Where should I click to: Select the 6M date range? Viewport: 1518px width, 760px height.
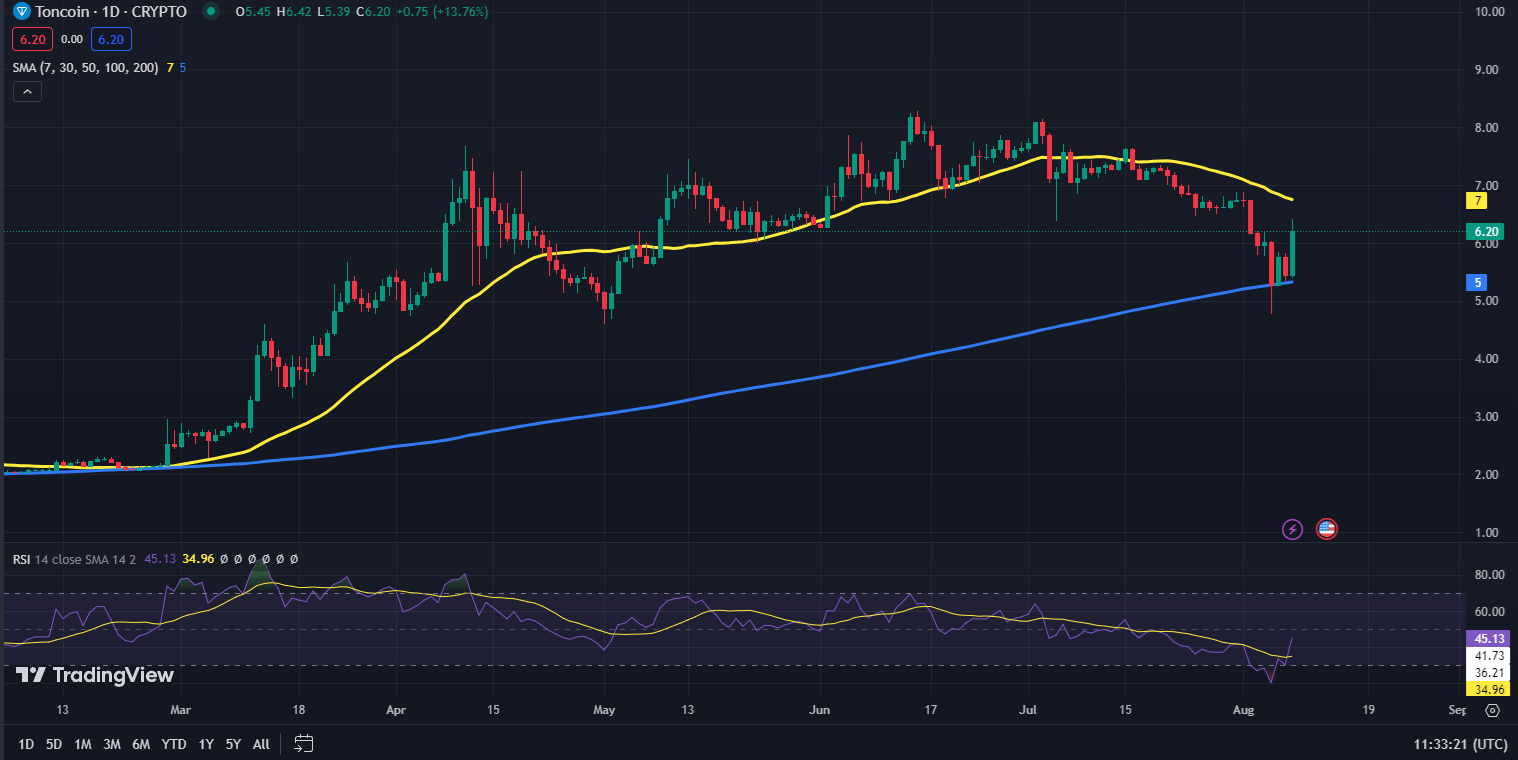click(141, 744)
